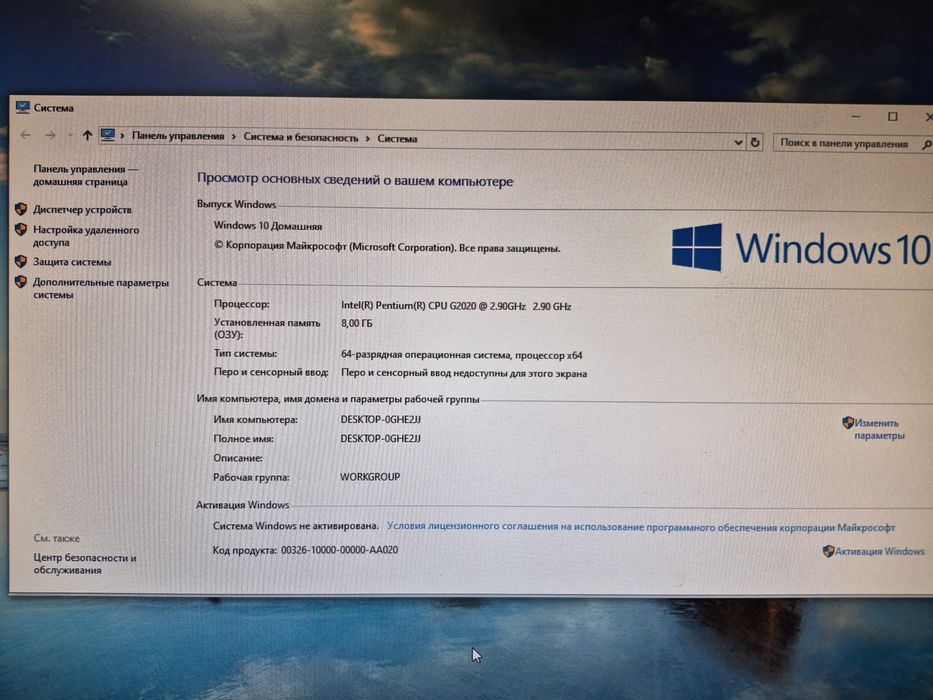Go up one level arrow
933x700 pixels.
87,135
